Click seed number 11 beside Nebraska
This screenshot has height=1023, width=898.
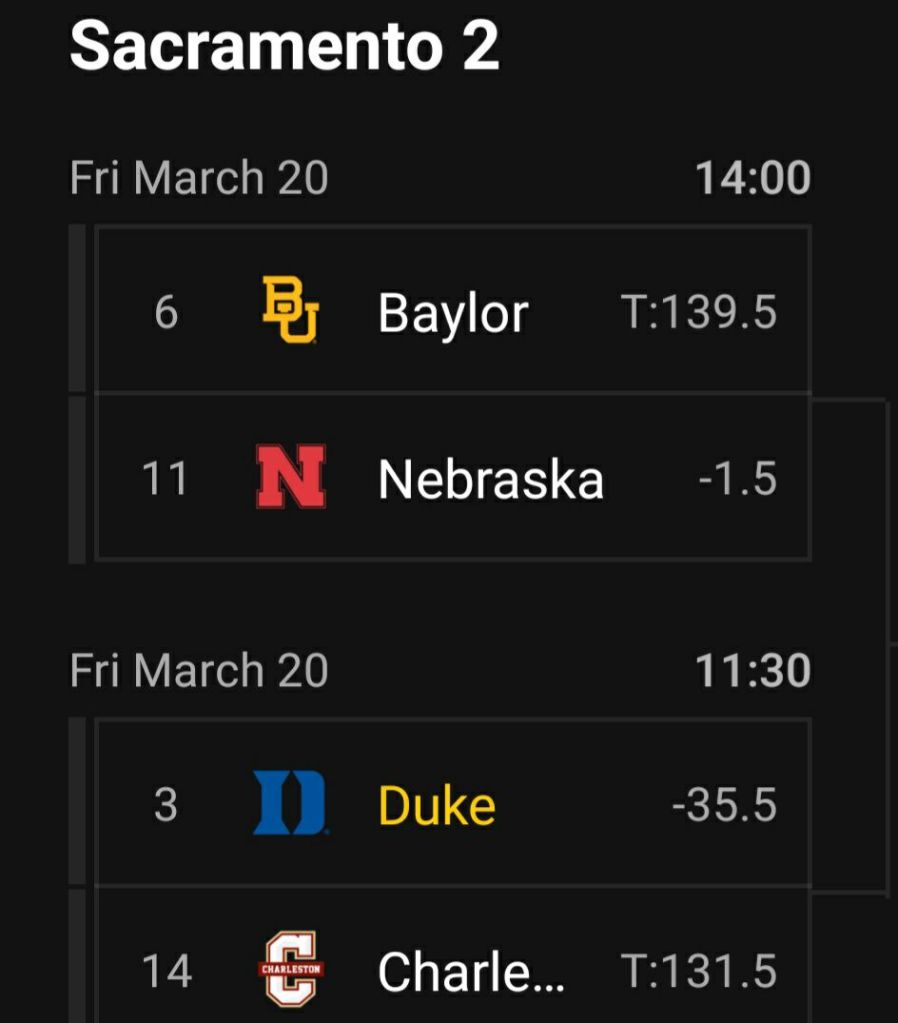click(x=165, y=479)
